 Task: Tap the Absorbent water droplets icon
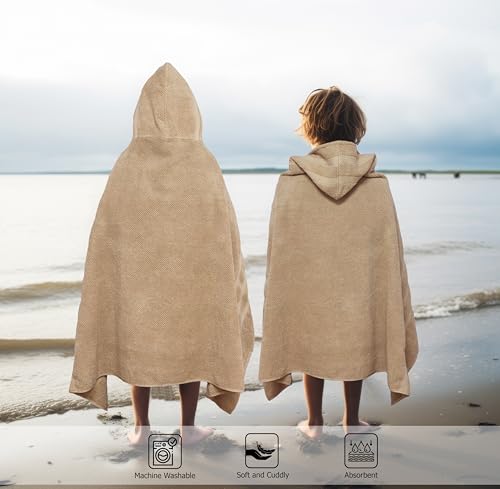(x=361, y=450)
